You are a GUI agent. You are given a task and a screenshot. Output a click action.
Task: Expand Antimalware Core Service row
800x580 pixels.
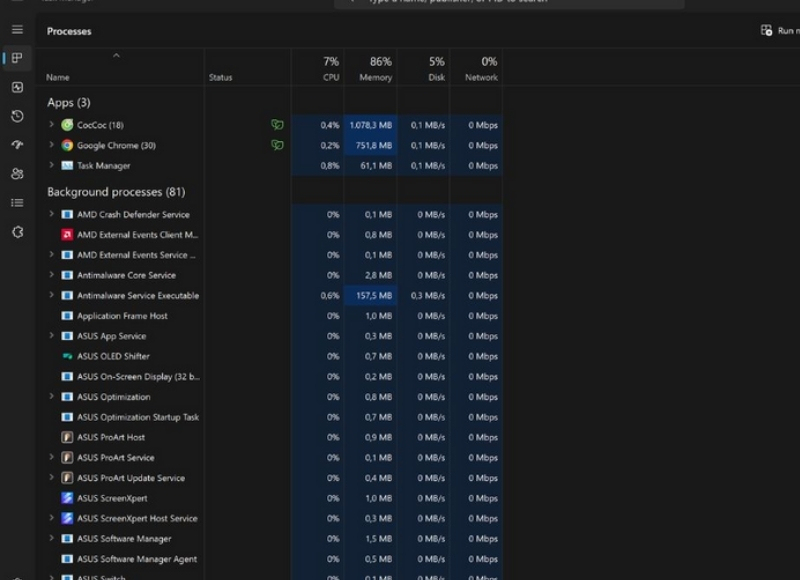pyautogui.click(x=51, y=275)
